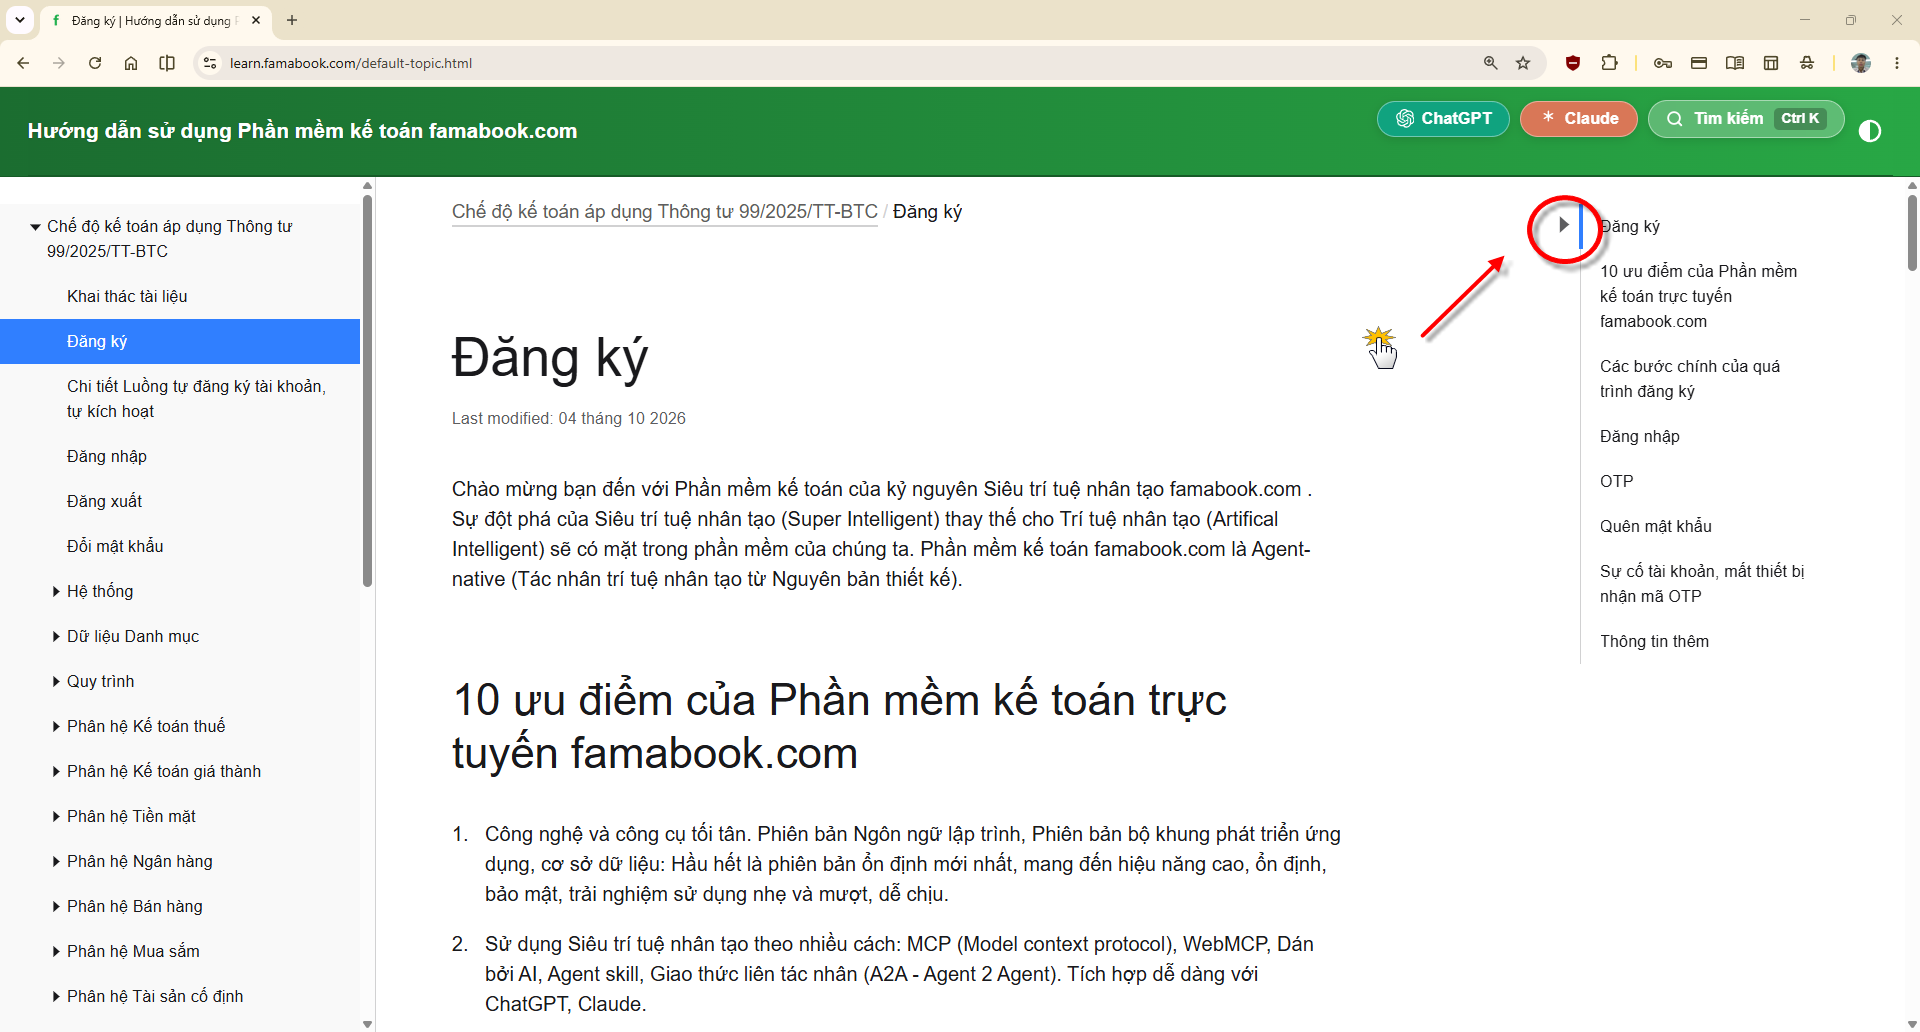The width and height of the screenshot is (1920, 1032).
Task: Open the tab search dropdown arrow
Action: (20, 20)
